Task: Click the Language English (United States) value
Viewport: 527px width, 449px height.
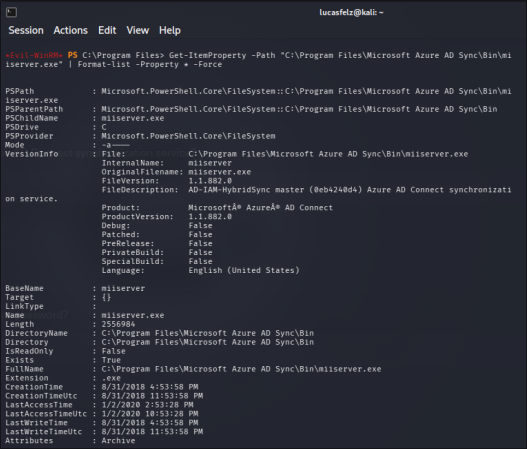Action: coord(244,271)
